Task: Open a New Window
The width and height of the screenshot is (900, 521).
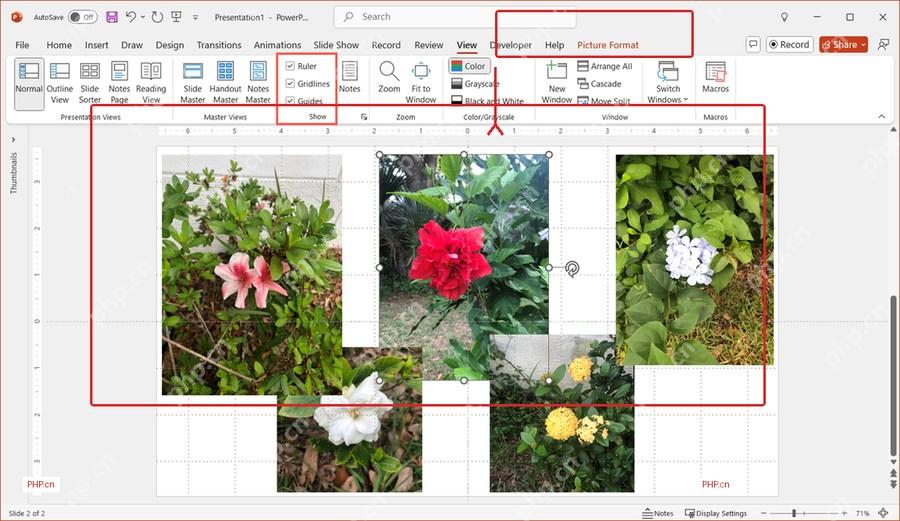Action: pos(557,83)
